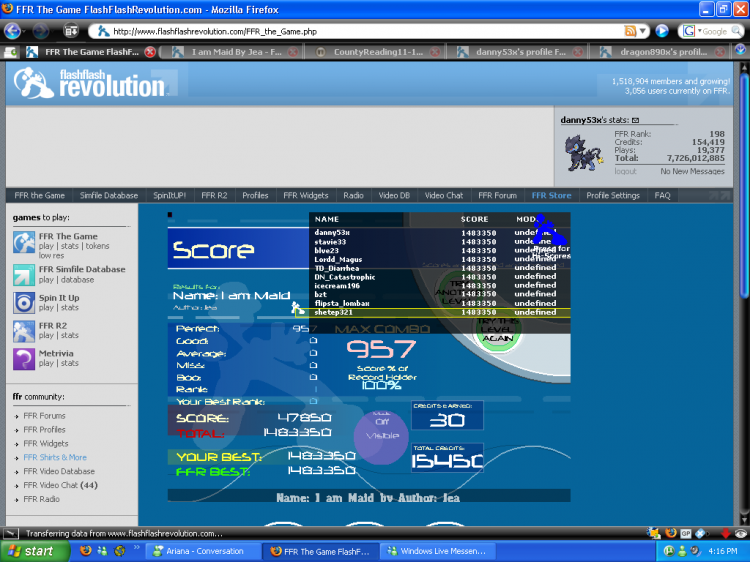The height and width of the screenshot is (562, 750).
Task: Open FFR Radio community link
Action: click(x=42, y=499)
